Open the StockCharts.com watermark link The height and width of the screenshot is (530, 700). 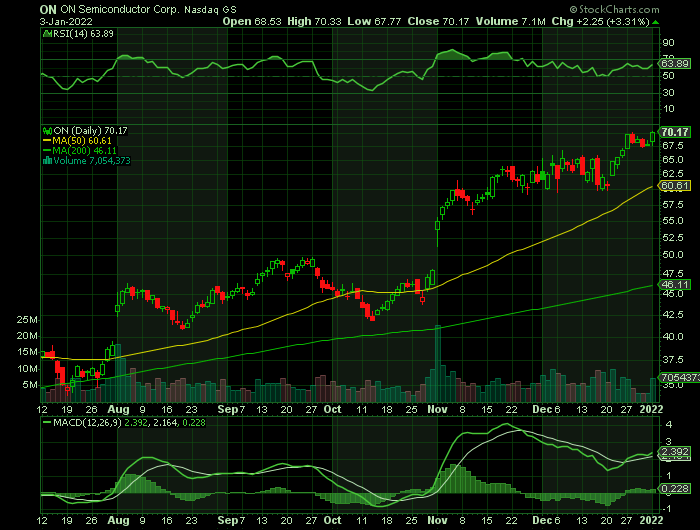point(647,8)
